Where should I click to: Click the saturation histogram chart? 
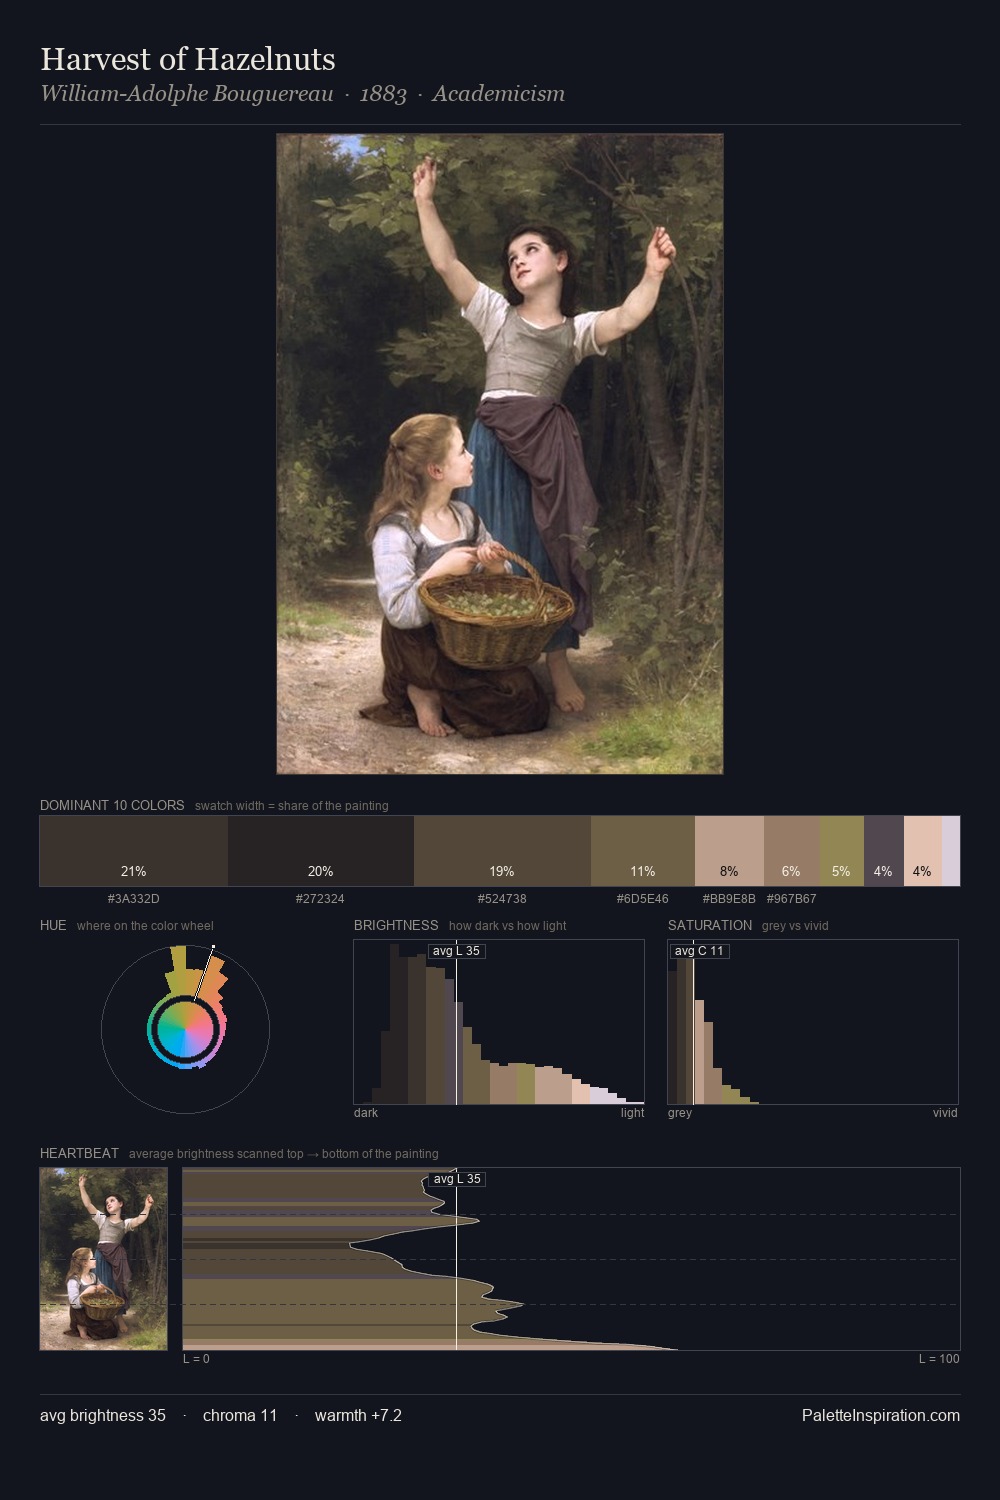813,1022
